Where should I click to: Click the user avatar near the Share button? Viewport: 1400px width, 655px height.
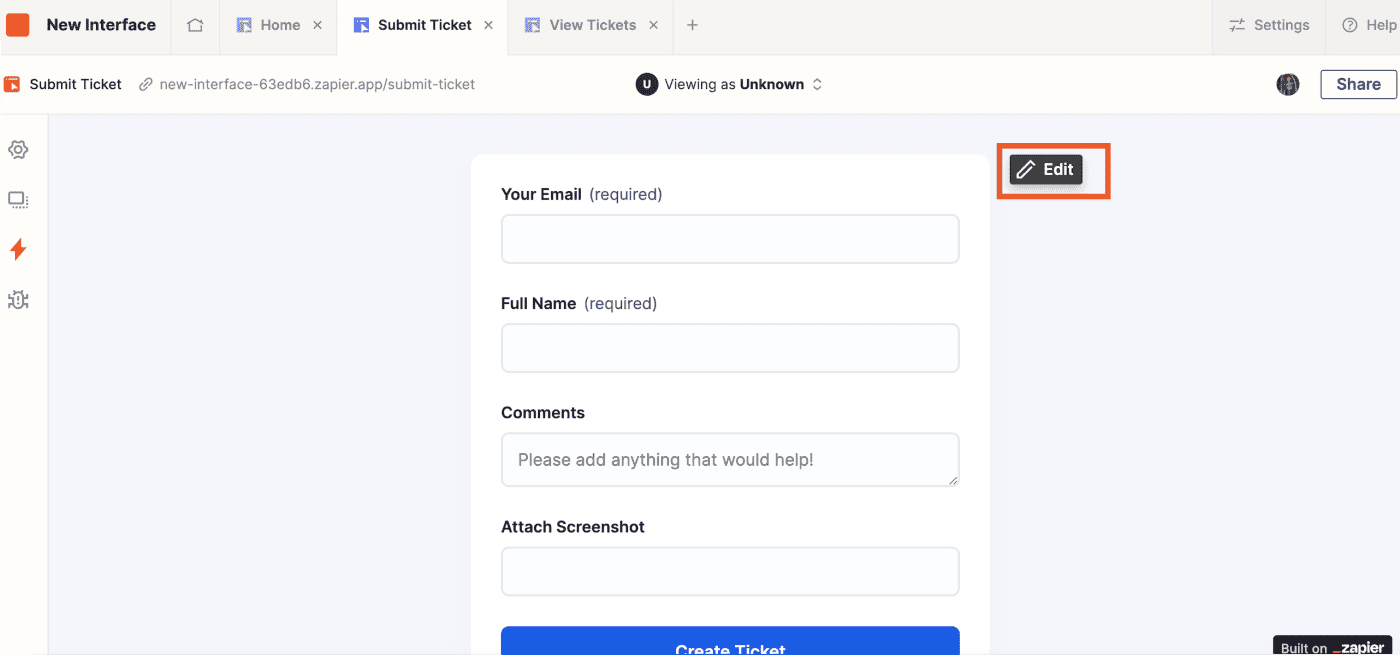click(1288, 84)
